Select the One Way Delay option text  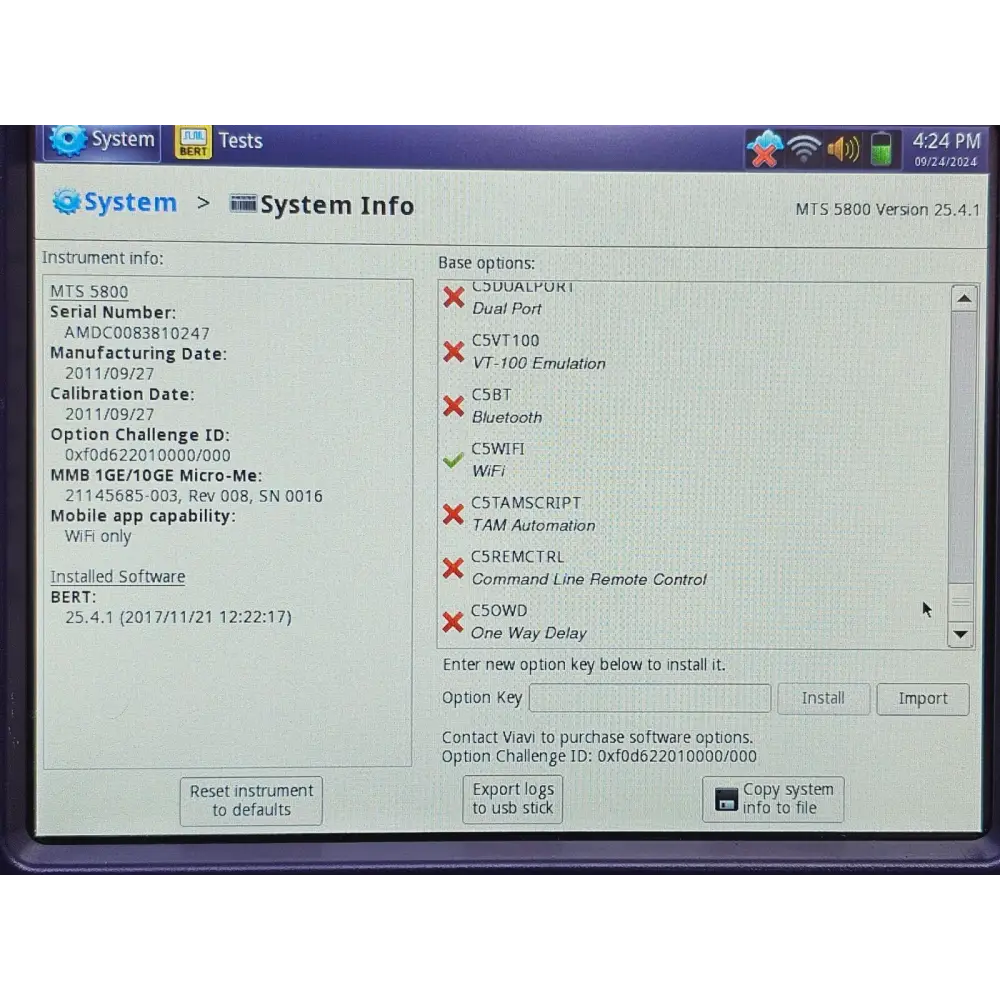(x=529, y=633)
